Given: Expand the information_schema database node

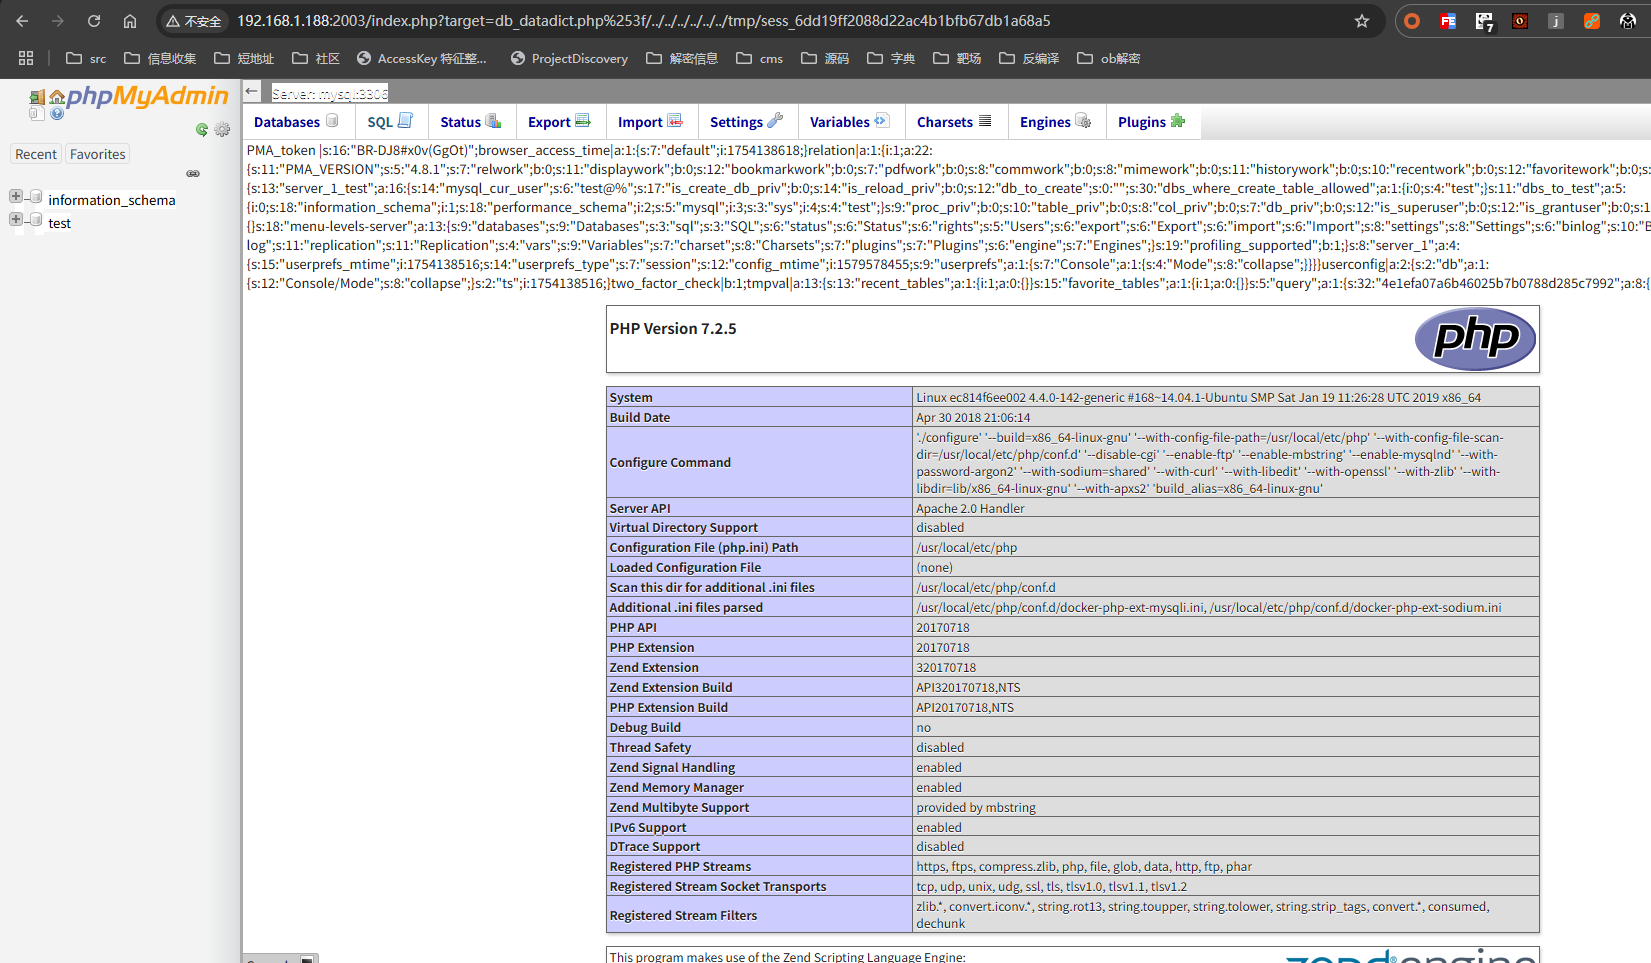Looking at the screenshot, I should click(15, 198).
